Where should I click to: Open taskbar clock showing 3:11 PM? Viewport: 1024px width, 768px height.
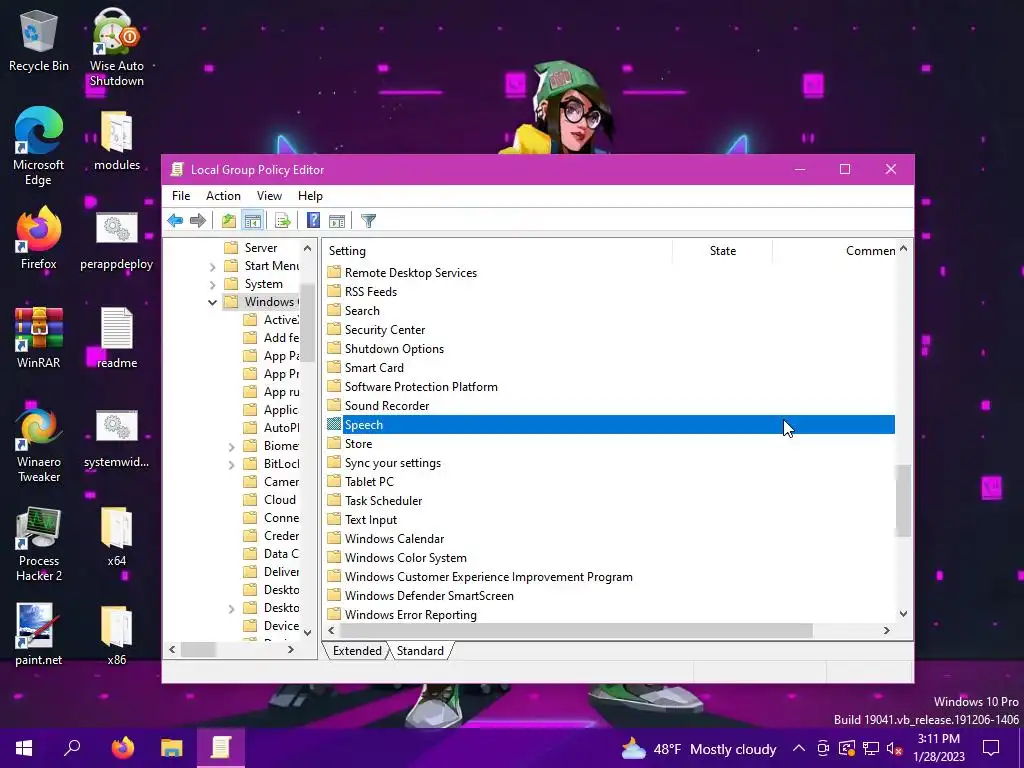(939, 748)
